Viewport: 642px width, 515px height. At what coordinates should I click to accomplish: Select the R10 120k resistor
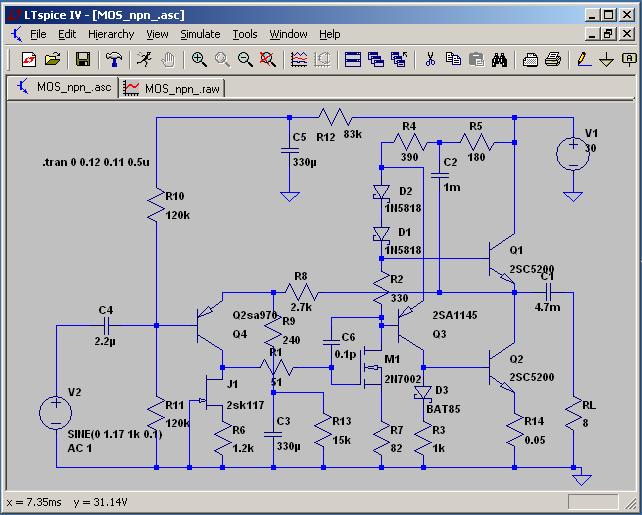click(156, 205)
